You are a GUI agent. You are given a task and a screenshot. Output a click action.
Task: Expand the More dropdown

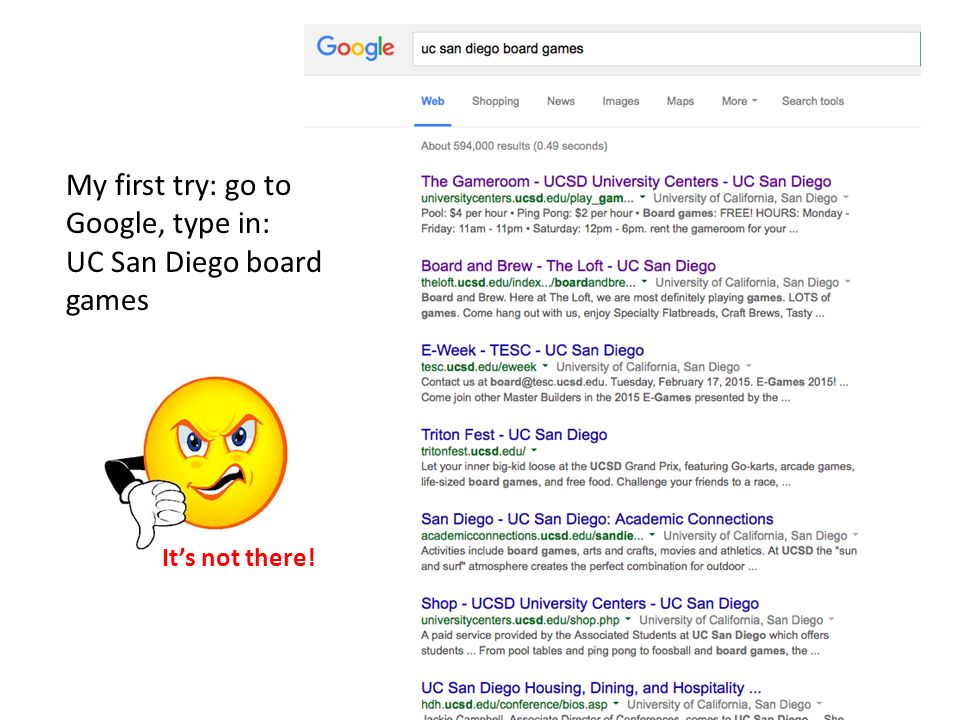point(739,101)
